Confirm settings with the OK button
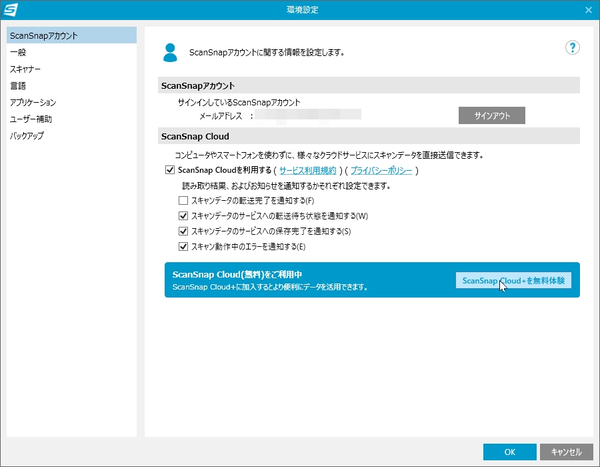This screenshot has width=600, height=467. click(510, 452)
